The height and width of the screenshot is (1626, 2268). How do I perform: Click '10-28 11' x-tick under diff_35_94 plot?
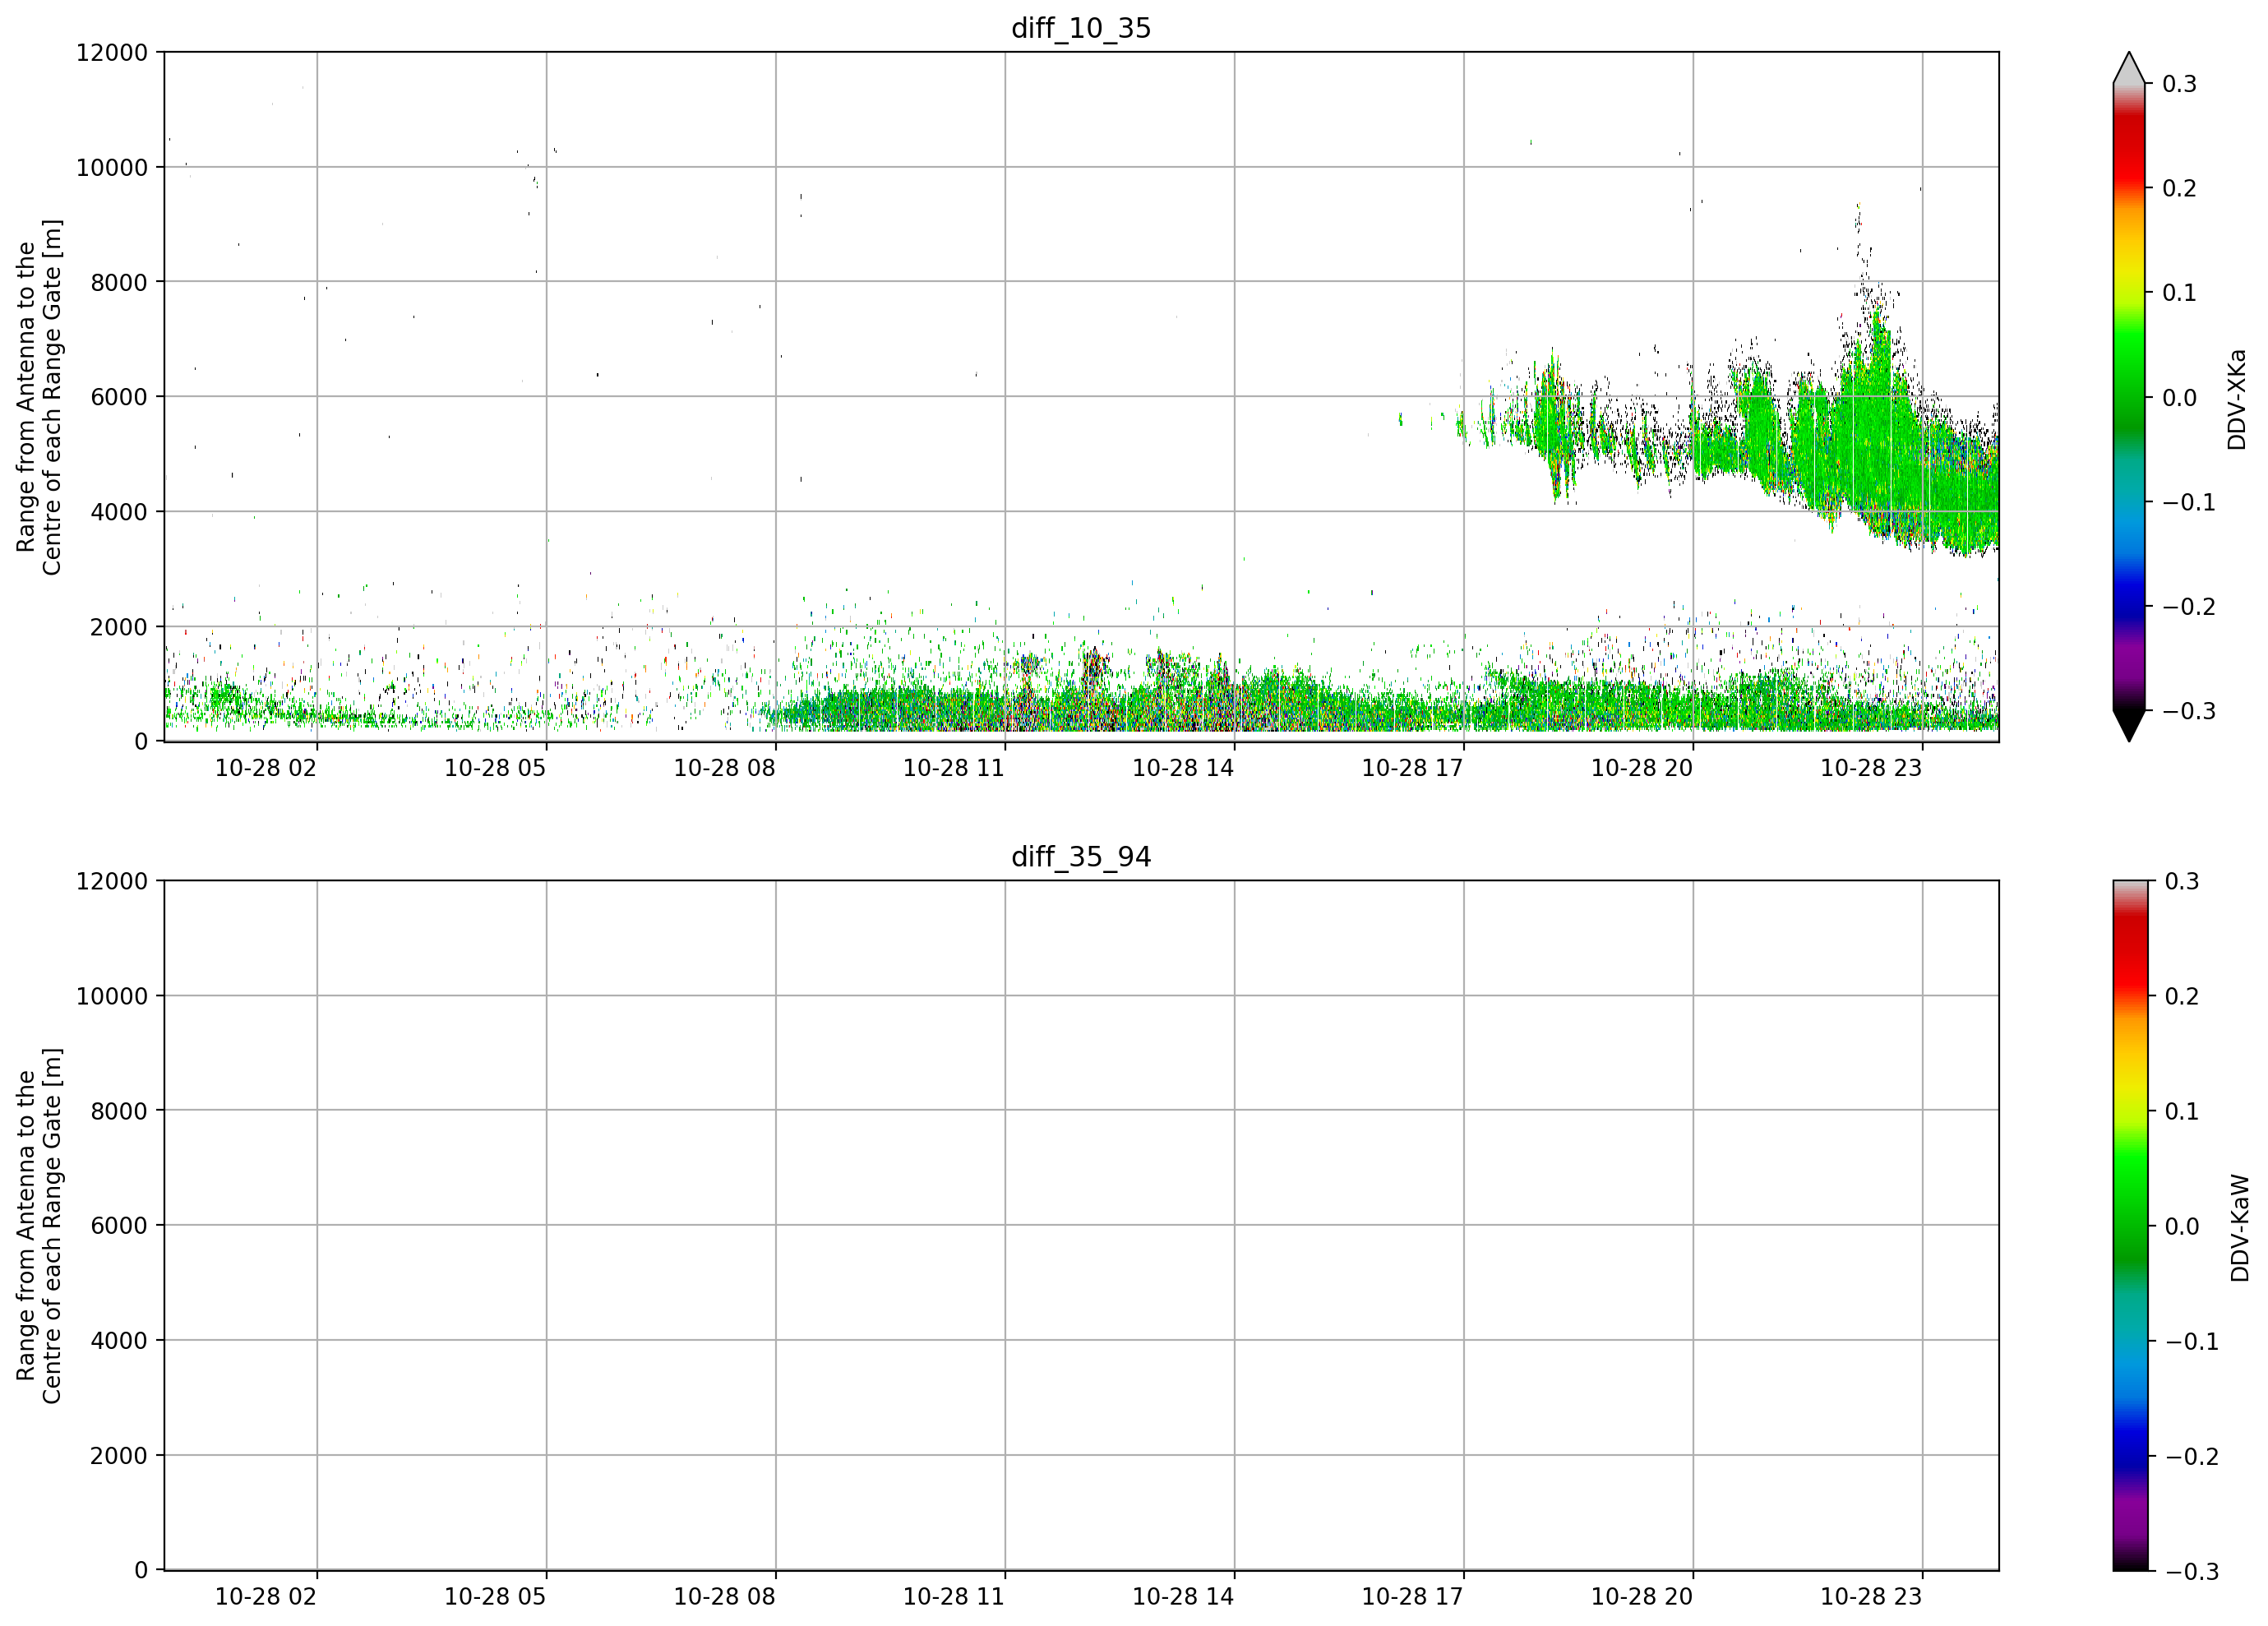[954, 1597]
